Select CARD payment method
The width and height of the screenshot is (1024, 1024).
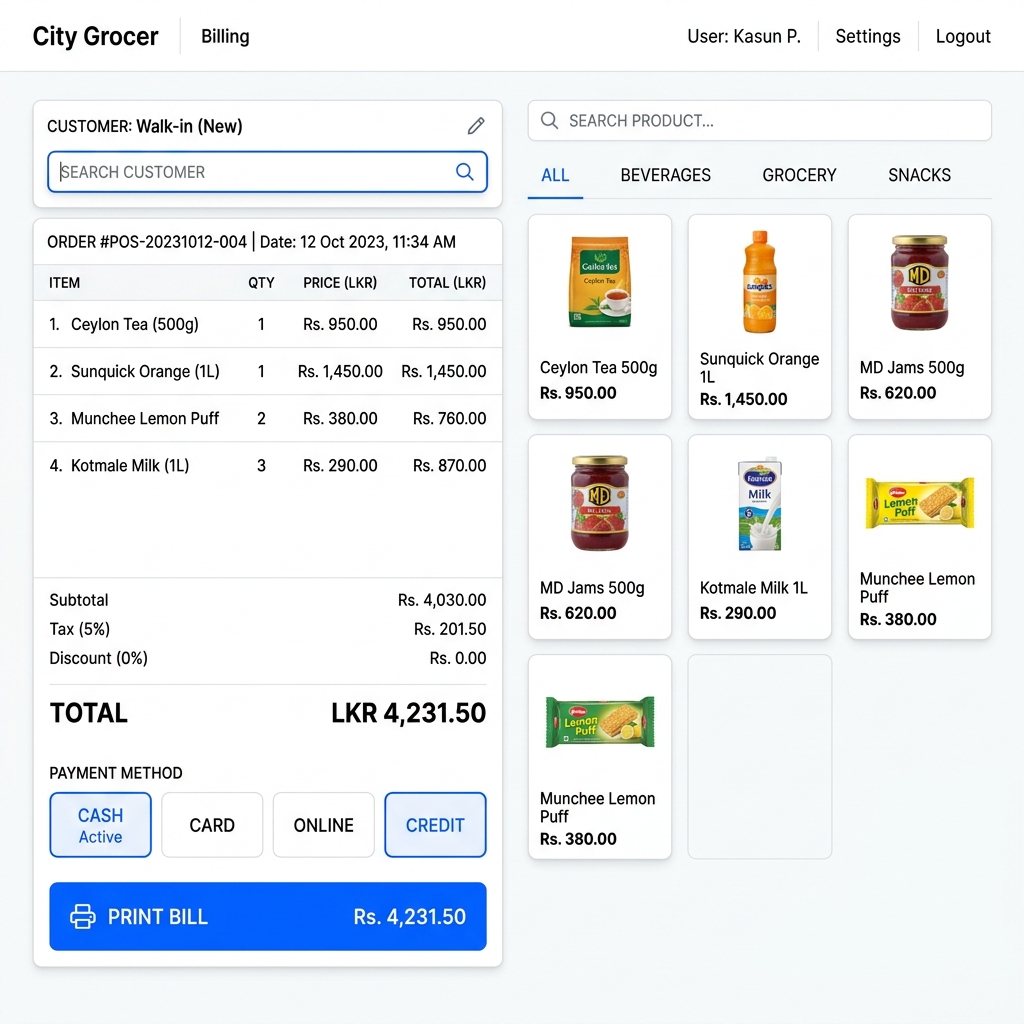212,825
